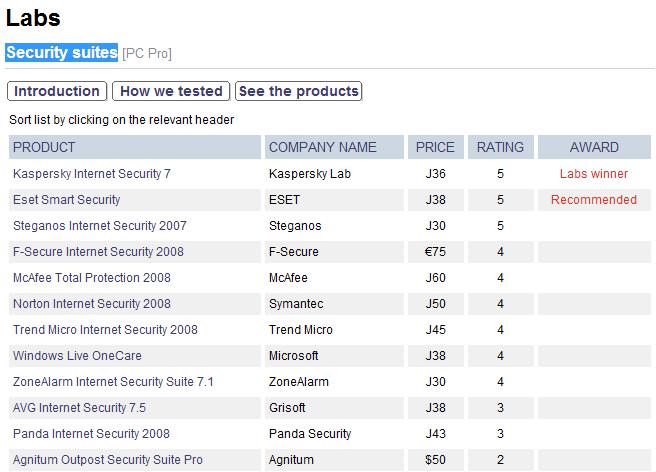Click the highlighted Security suites heading
Viewport: 656px width, 472px height.
click(x=62, y=52)
